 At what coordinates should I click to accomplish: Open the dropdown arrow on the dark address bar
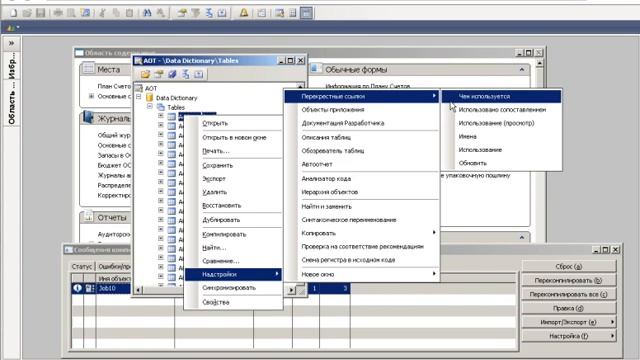[x=18, y=28]
